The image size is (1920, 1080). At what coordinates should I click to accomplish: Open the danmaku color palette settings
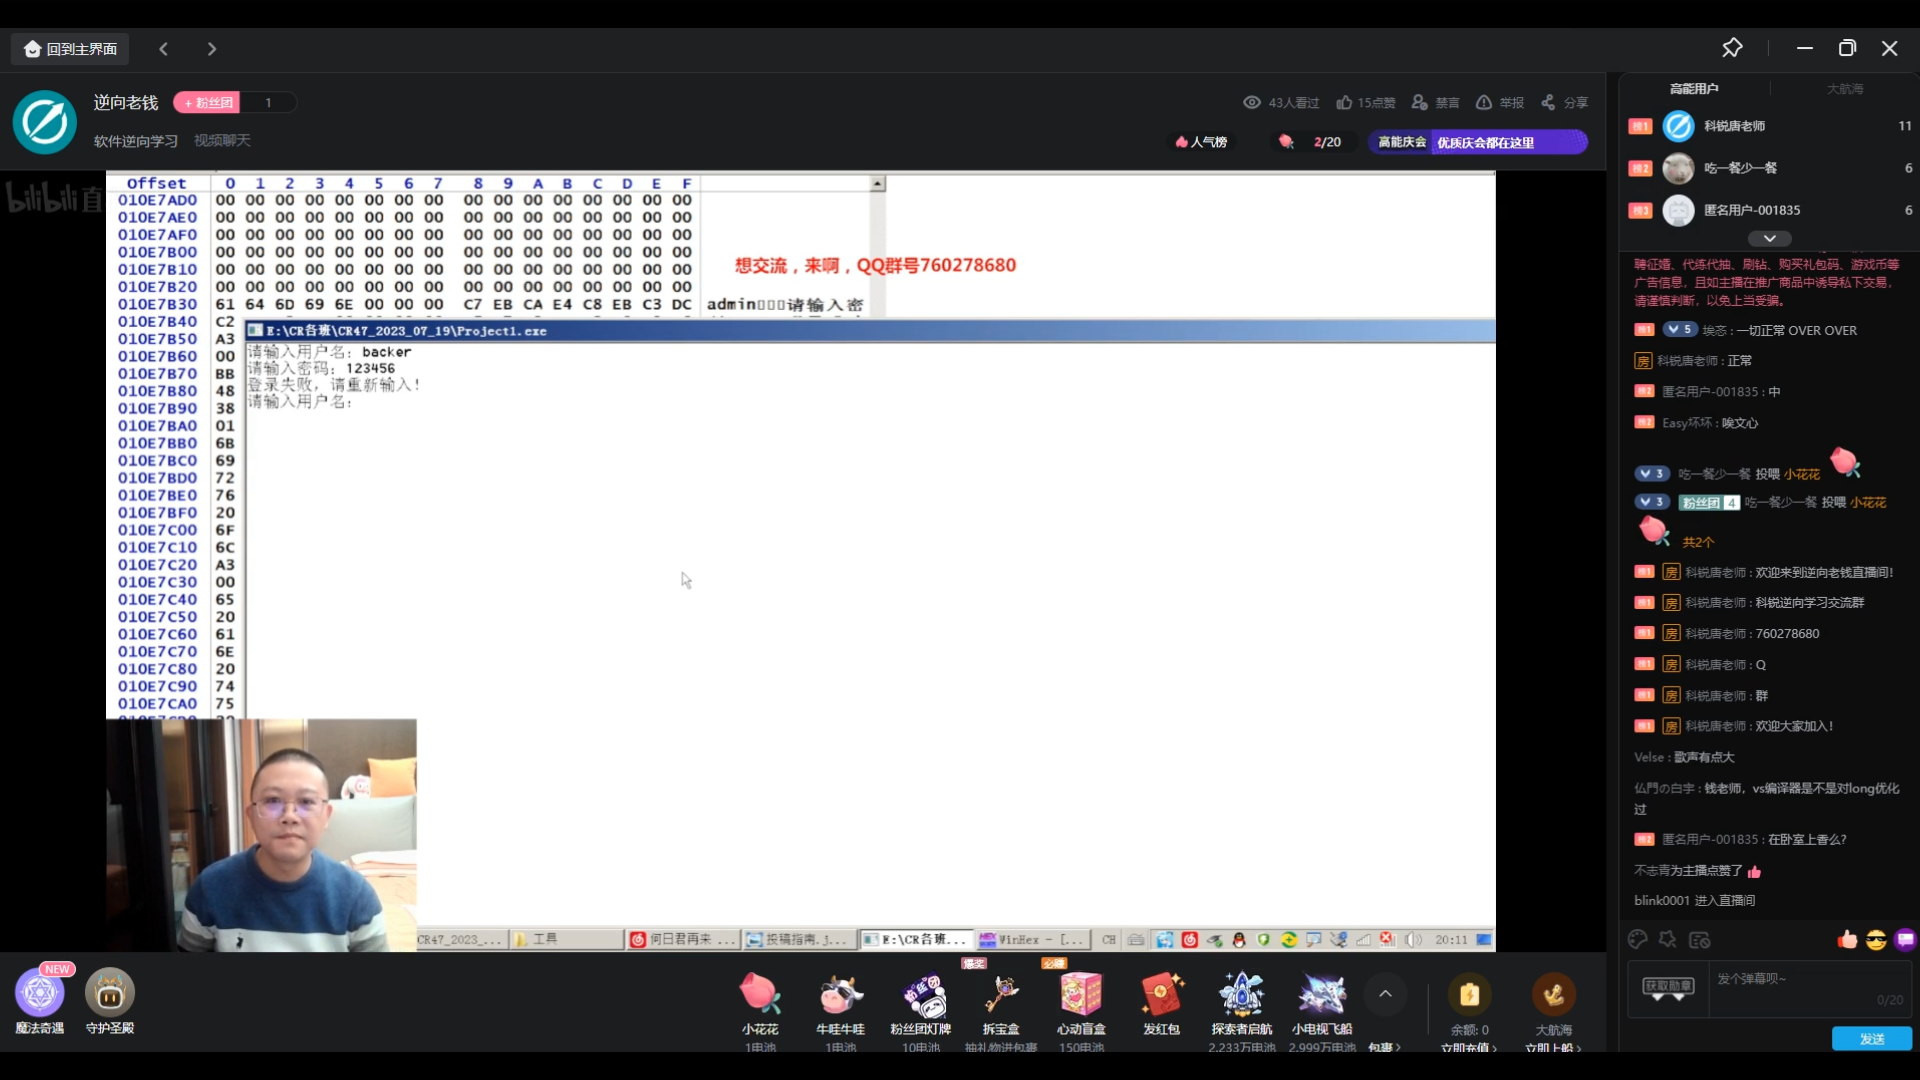[x=1637, y=939]
